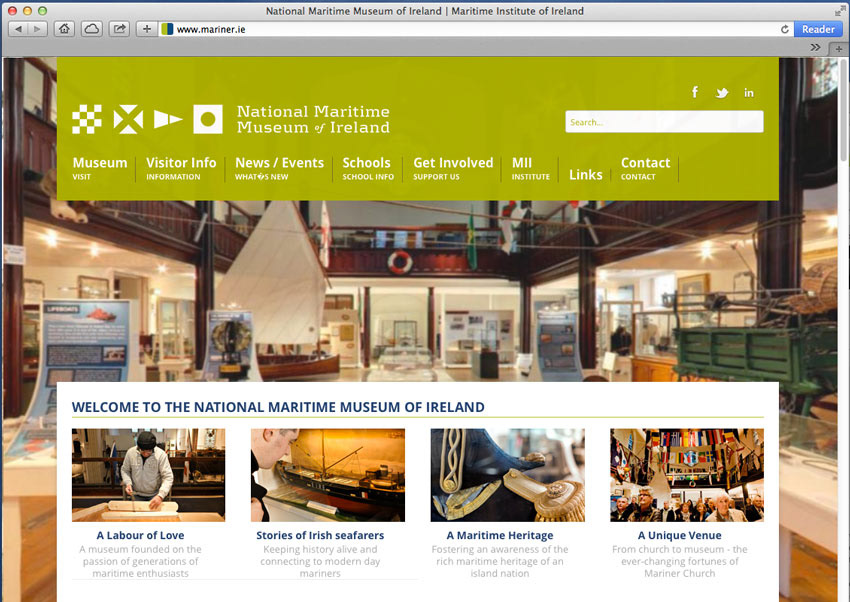Follow the A Labour of Love link

[x=140, y=535]
